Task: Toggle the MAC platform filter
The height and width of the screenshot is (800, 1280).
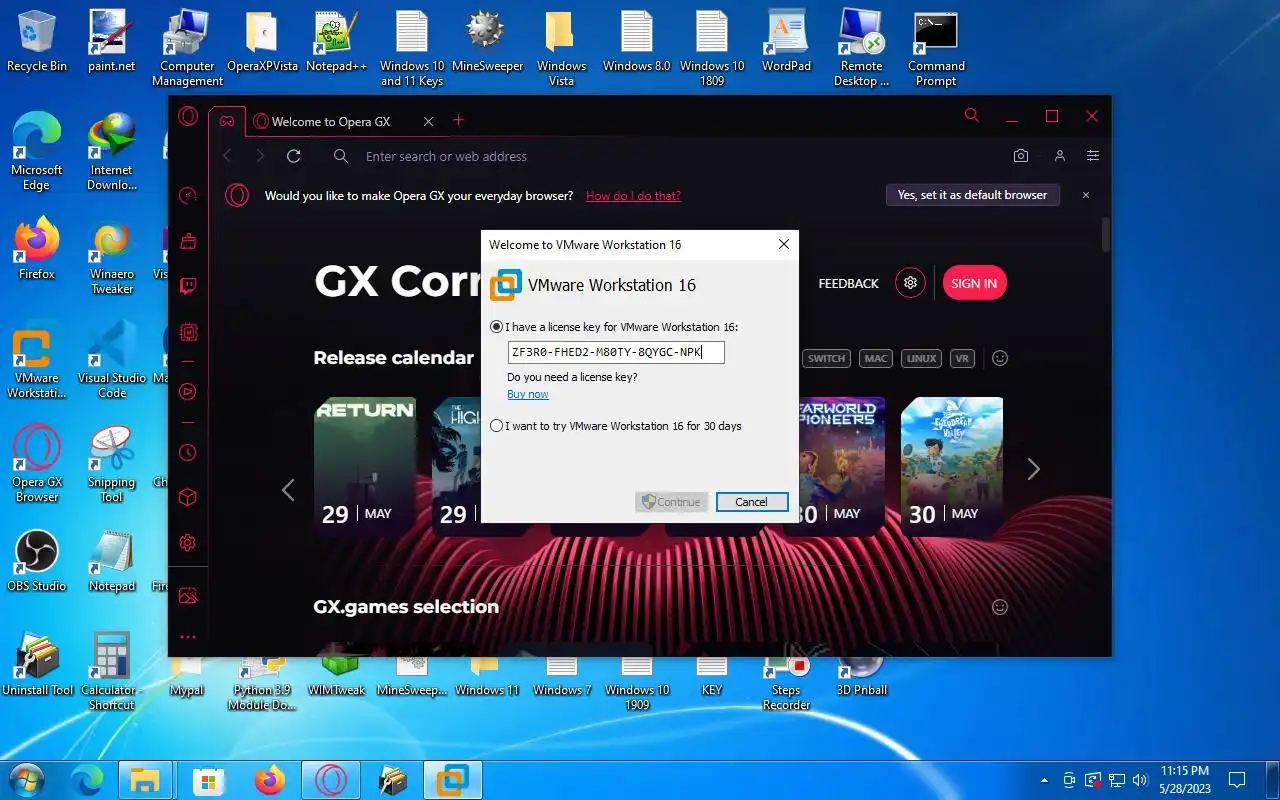Action: (x=876, y=358)
